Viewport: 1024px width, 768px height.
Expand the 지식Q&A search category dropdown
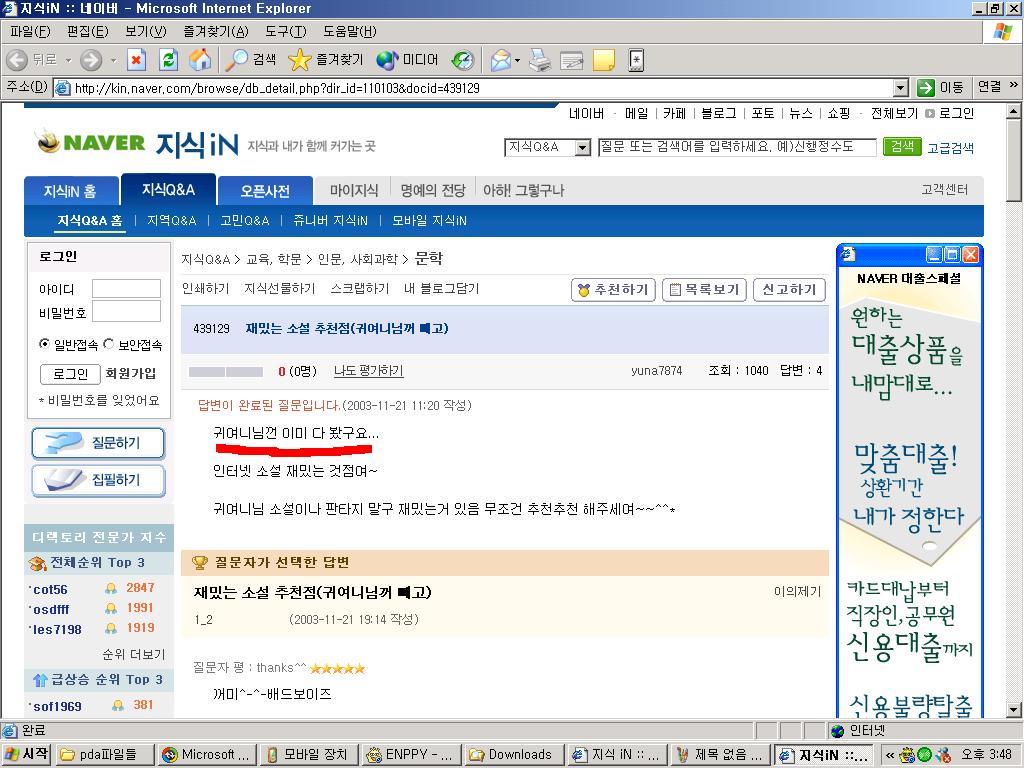tap(582, 148)
